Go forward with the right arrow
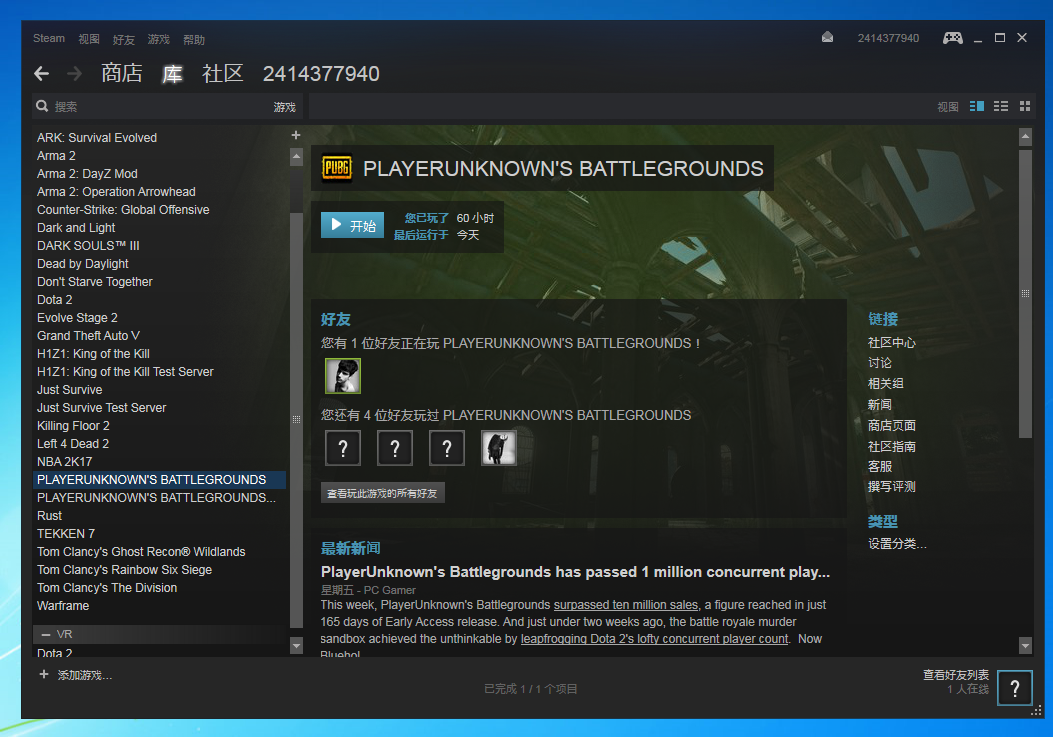 pos(75,73)
